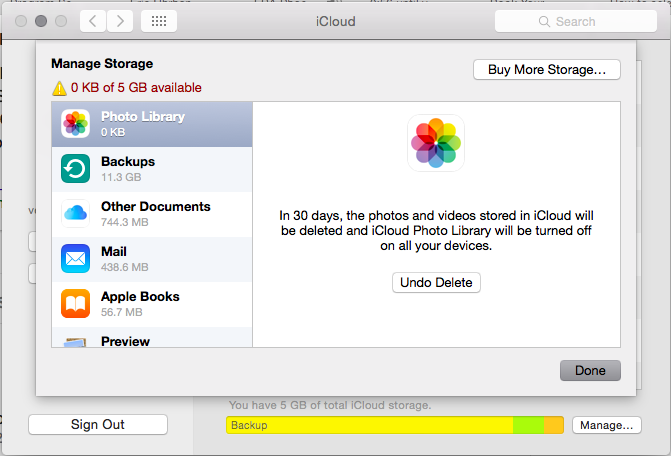This screenshot has width=671, height=456.
Task: Click Buy More Storage button
Action: pyautogui.click(x=546, y=69)
